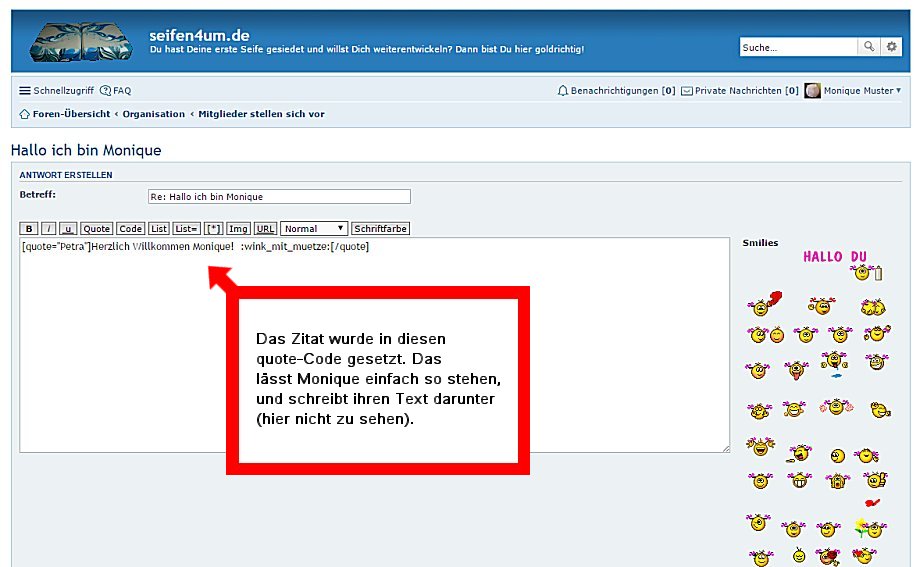Insert the drooling smiley with blue puddle
Viewport: 920px width, 567px height.
click(x=834, y=364)
